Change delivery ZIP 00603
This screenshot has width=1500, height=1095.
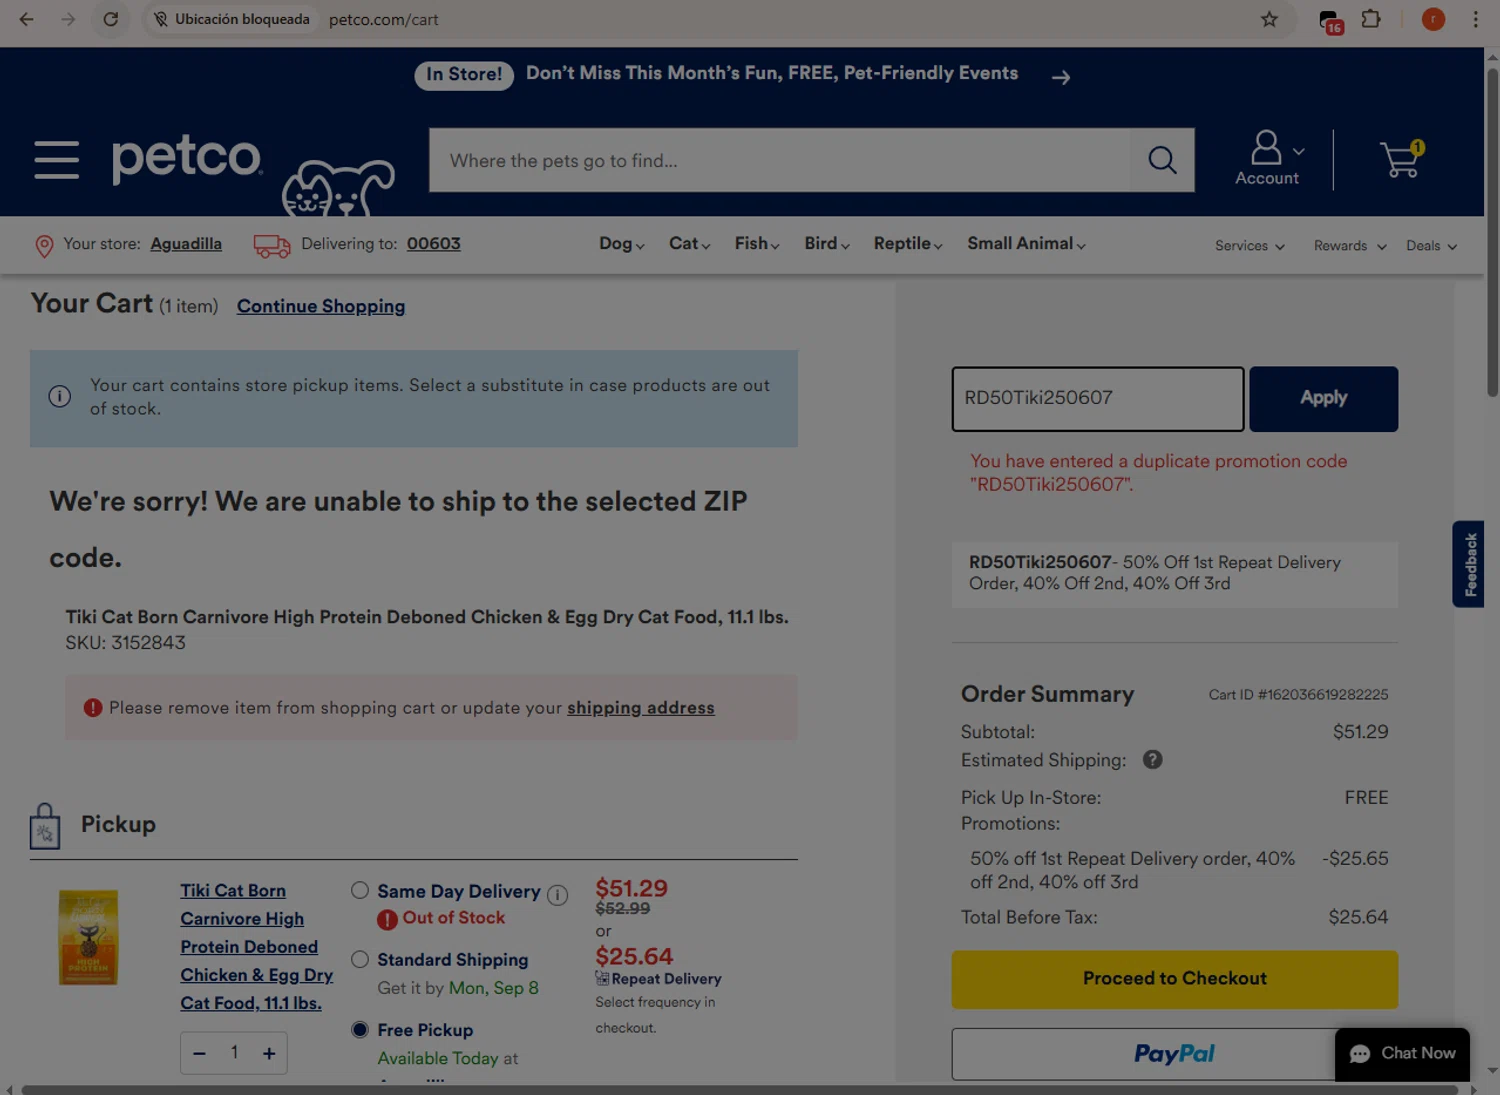[433, 244]
